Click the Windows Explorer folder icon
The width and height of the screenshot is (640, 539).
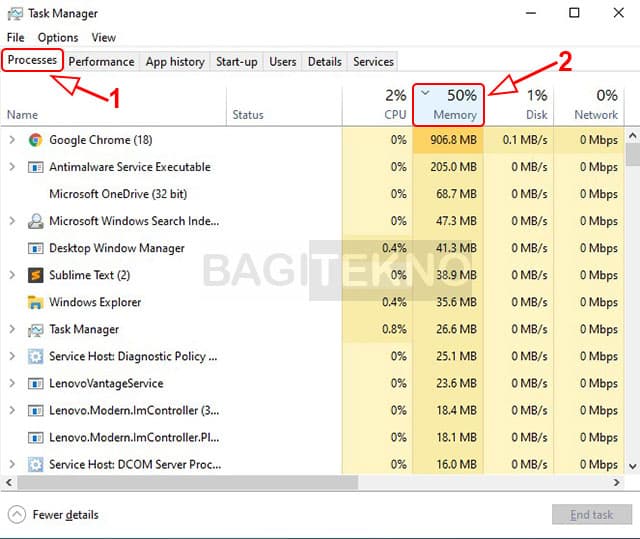[36, 302]
